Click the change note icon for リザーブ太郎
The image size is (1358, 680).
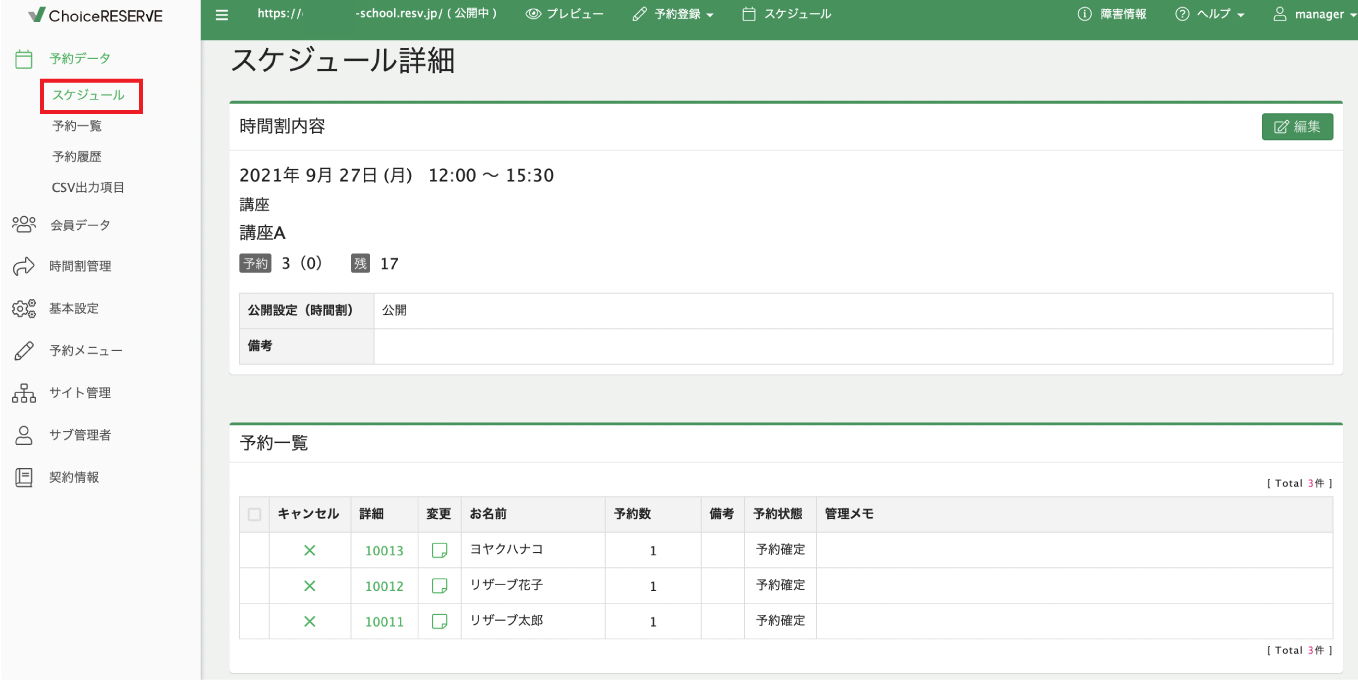[x=439, y=621]
